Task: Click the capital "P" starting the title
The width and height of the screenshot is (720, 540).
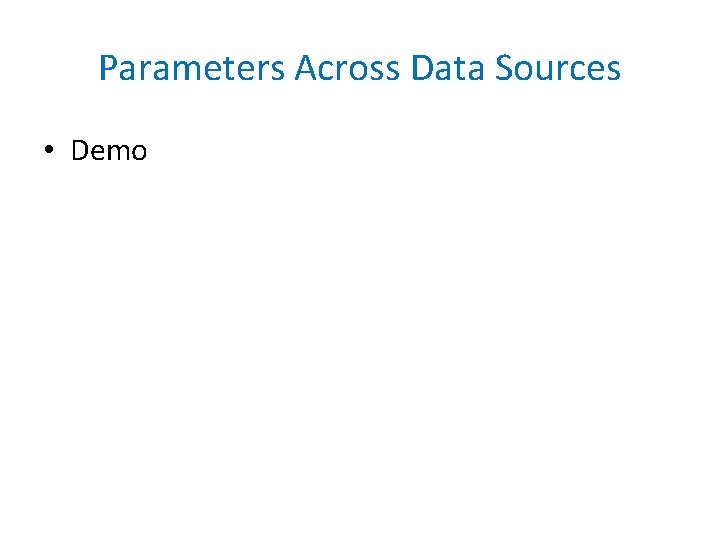Action: [108, 68]
